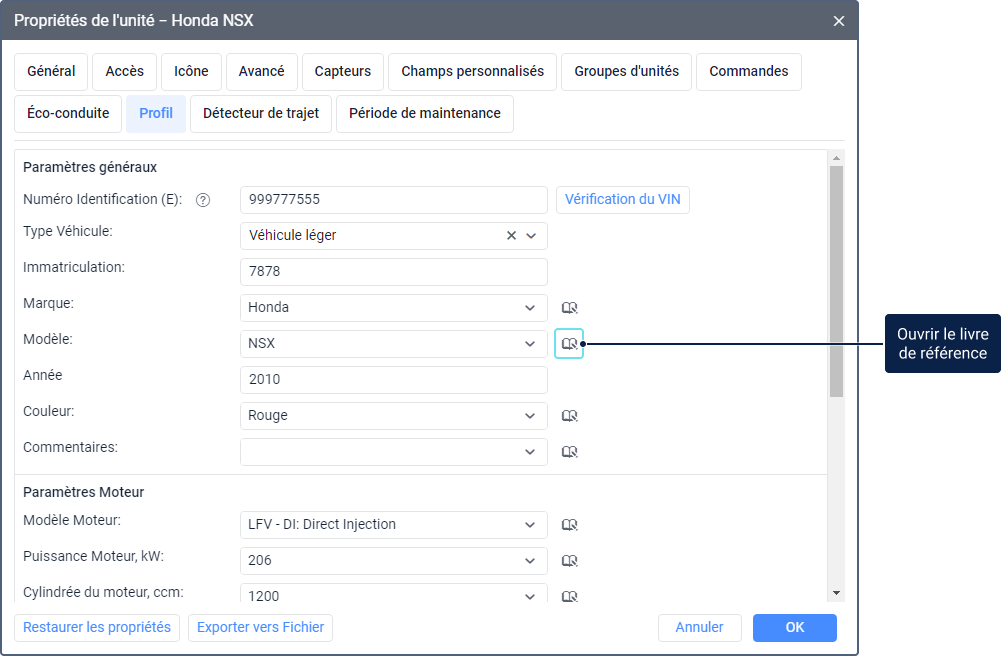Image resolution: width=1003 pixels, height=656 pixels.
Task: Click the Vérification du VIN button
Action: (622, 199)
